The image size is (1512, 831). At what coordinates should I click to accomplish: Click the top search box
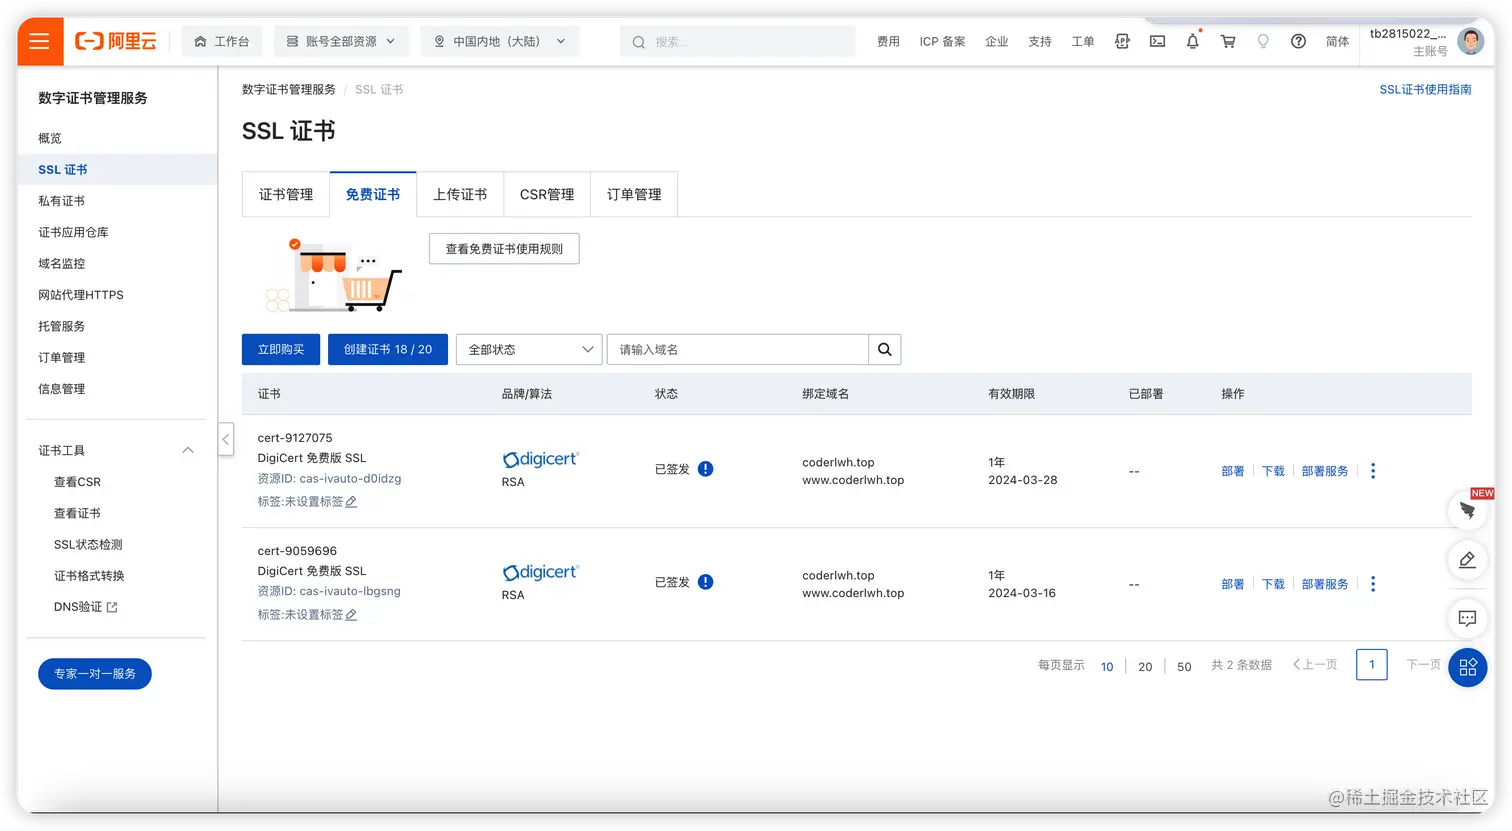(738, 41)
